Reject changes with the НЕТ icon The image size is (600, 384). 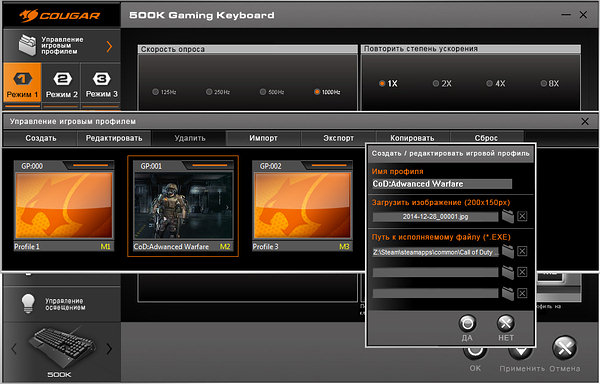click(x=505, y=324)
